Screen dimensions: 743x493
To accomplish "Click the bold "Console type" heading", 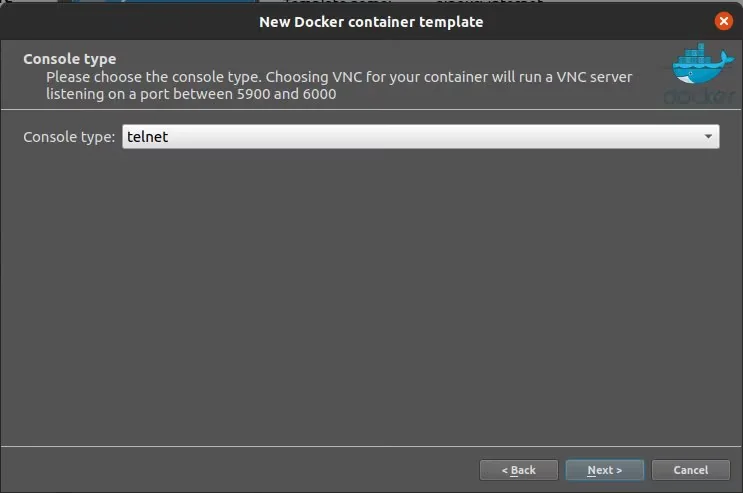I will coord(70,59).
